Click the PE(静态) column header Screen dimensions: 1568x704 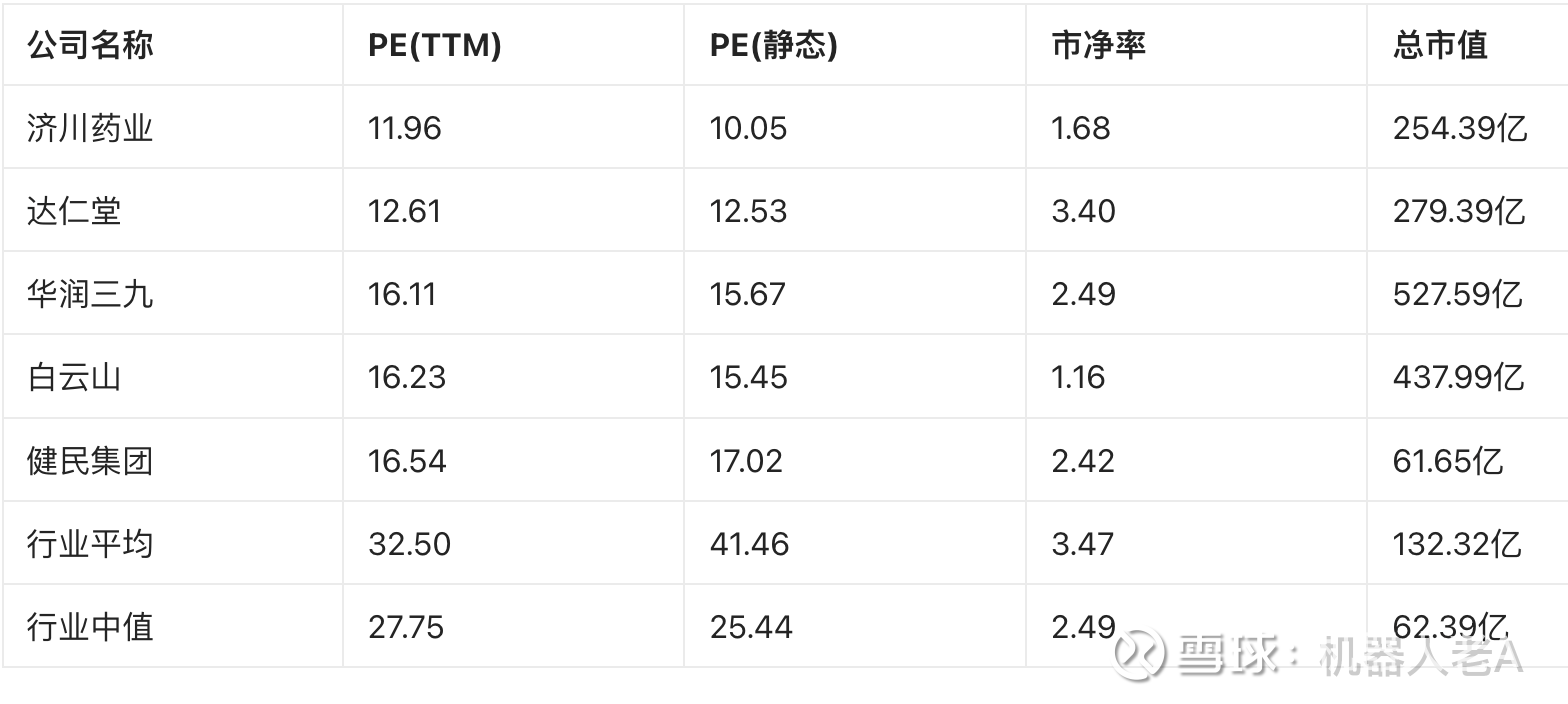(x=774, y=45)
